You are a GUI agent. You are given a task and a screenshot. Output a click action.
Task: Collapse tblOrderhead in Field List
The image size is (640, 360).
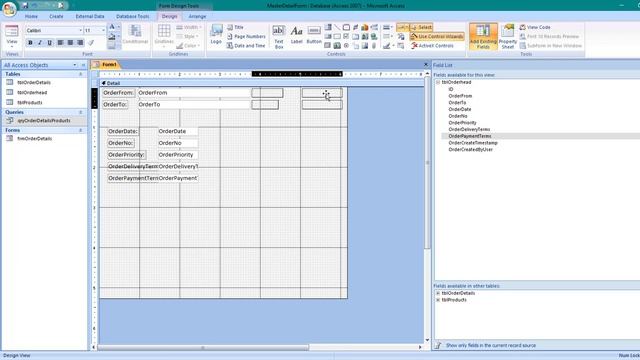tap(438, 82)
